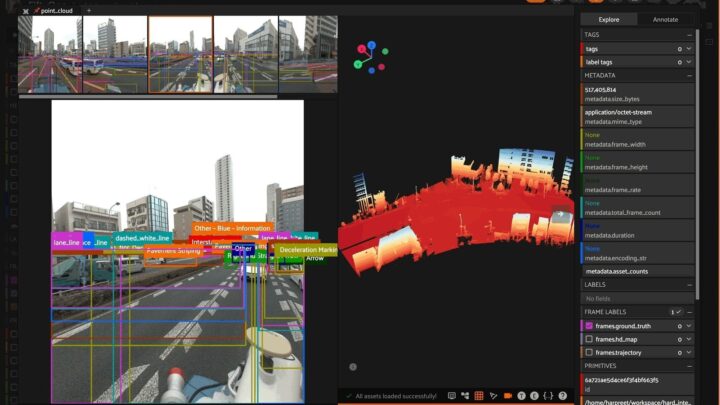Click the metadata.encoding_str field

tap(638, 253)
